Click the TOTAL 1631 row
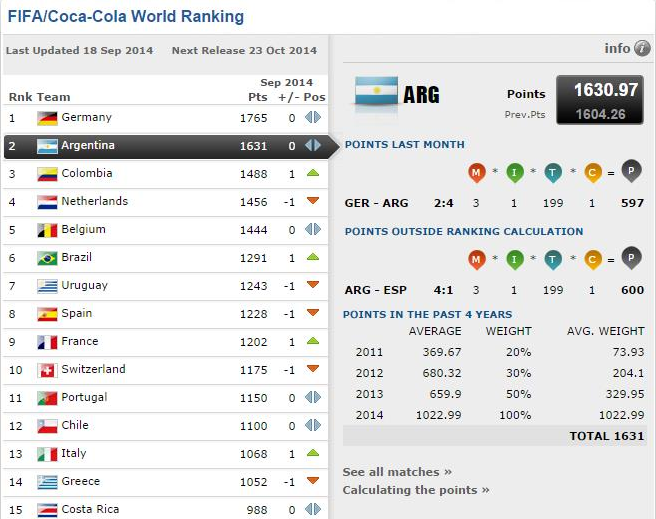The height and width of the screenshot is (519, 656). point(495,436)
